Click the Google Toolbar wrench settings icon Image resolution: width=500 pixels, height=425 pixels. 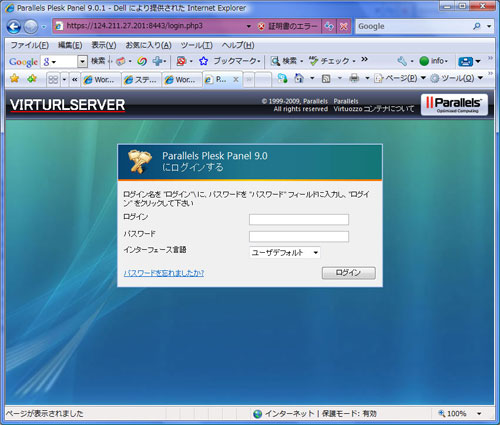402,61
